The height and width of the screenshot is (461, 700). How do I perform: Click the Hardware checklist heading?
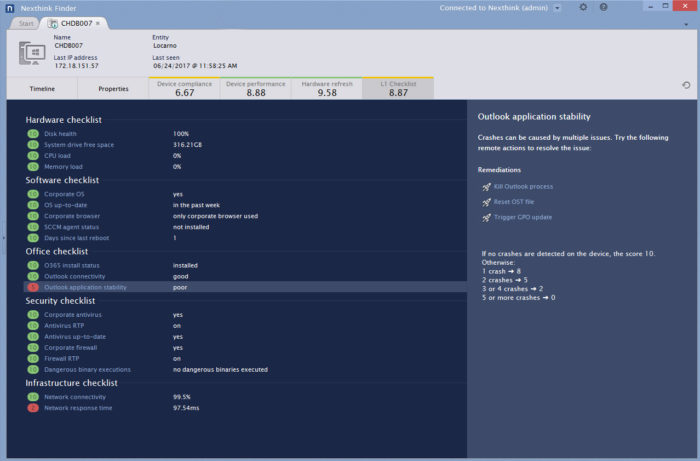point(63,120)
